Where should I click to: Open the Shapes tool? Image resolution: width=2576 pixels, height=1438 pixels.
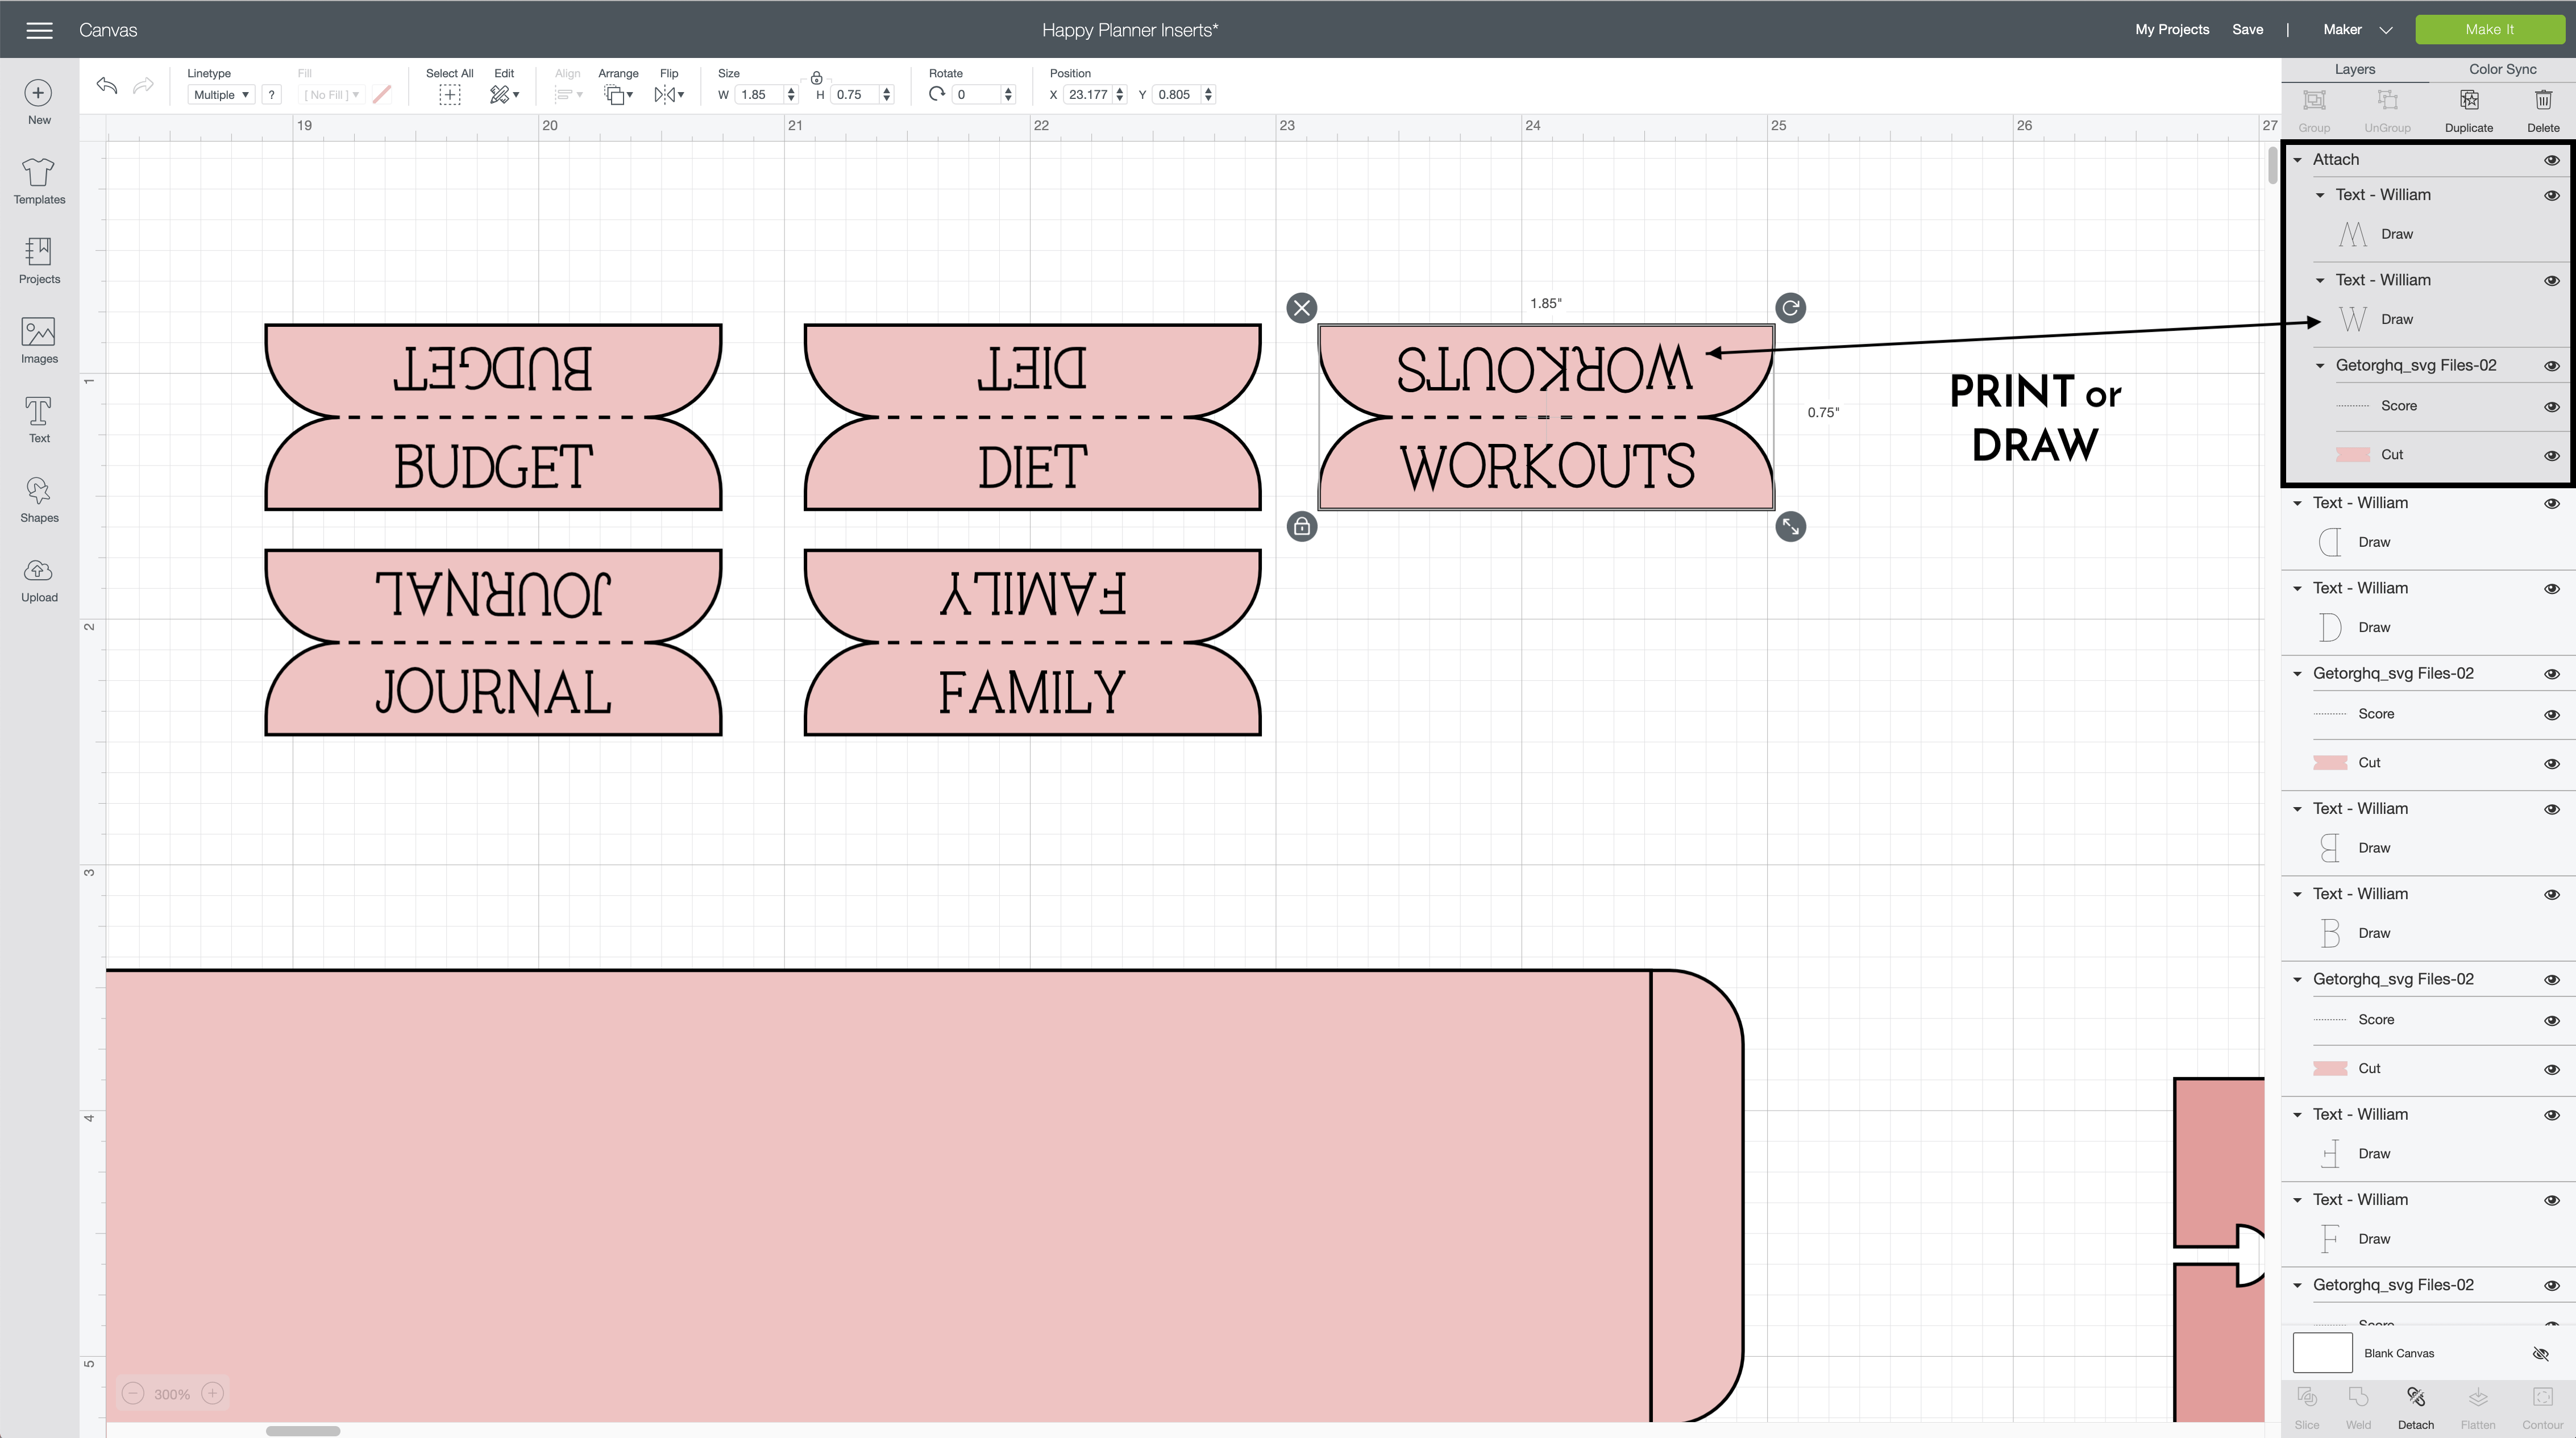39,499
